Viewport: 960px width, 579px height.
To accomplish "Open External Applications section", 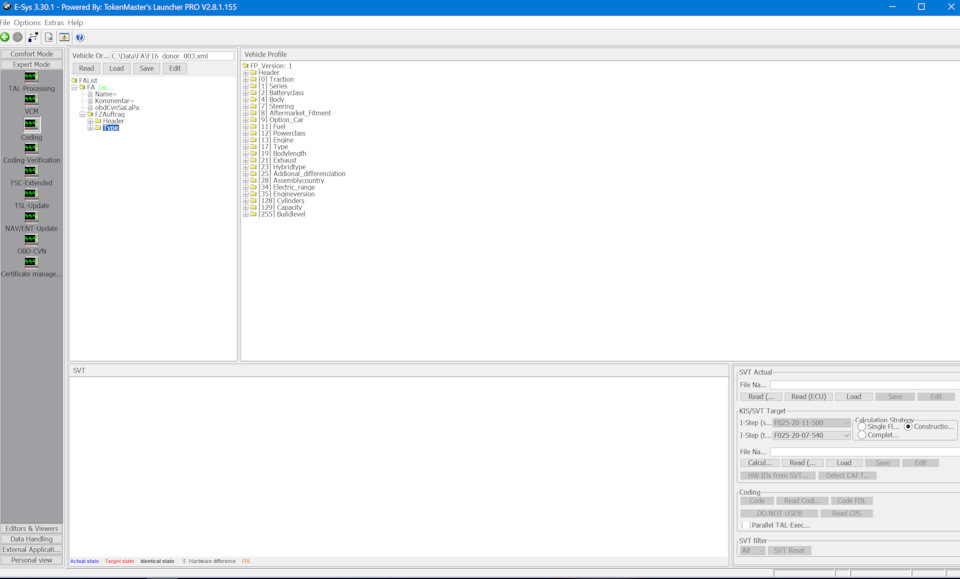I will tap(31, 549).
